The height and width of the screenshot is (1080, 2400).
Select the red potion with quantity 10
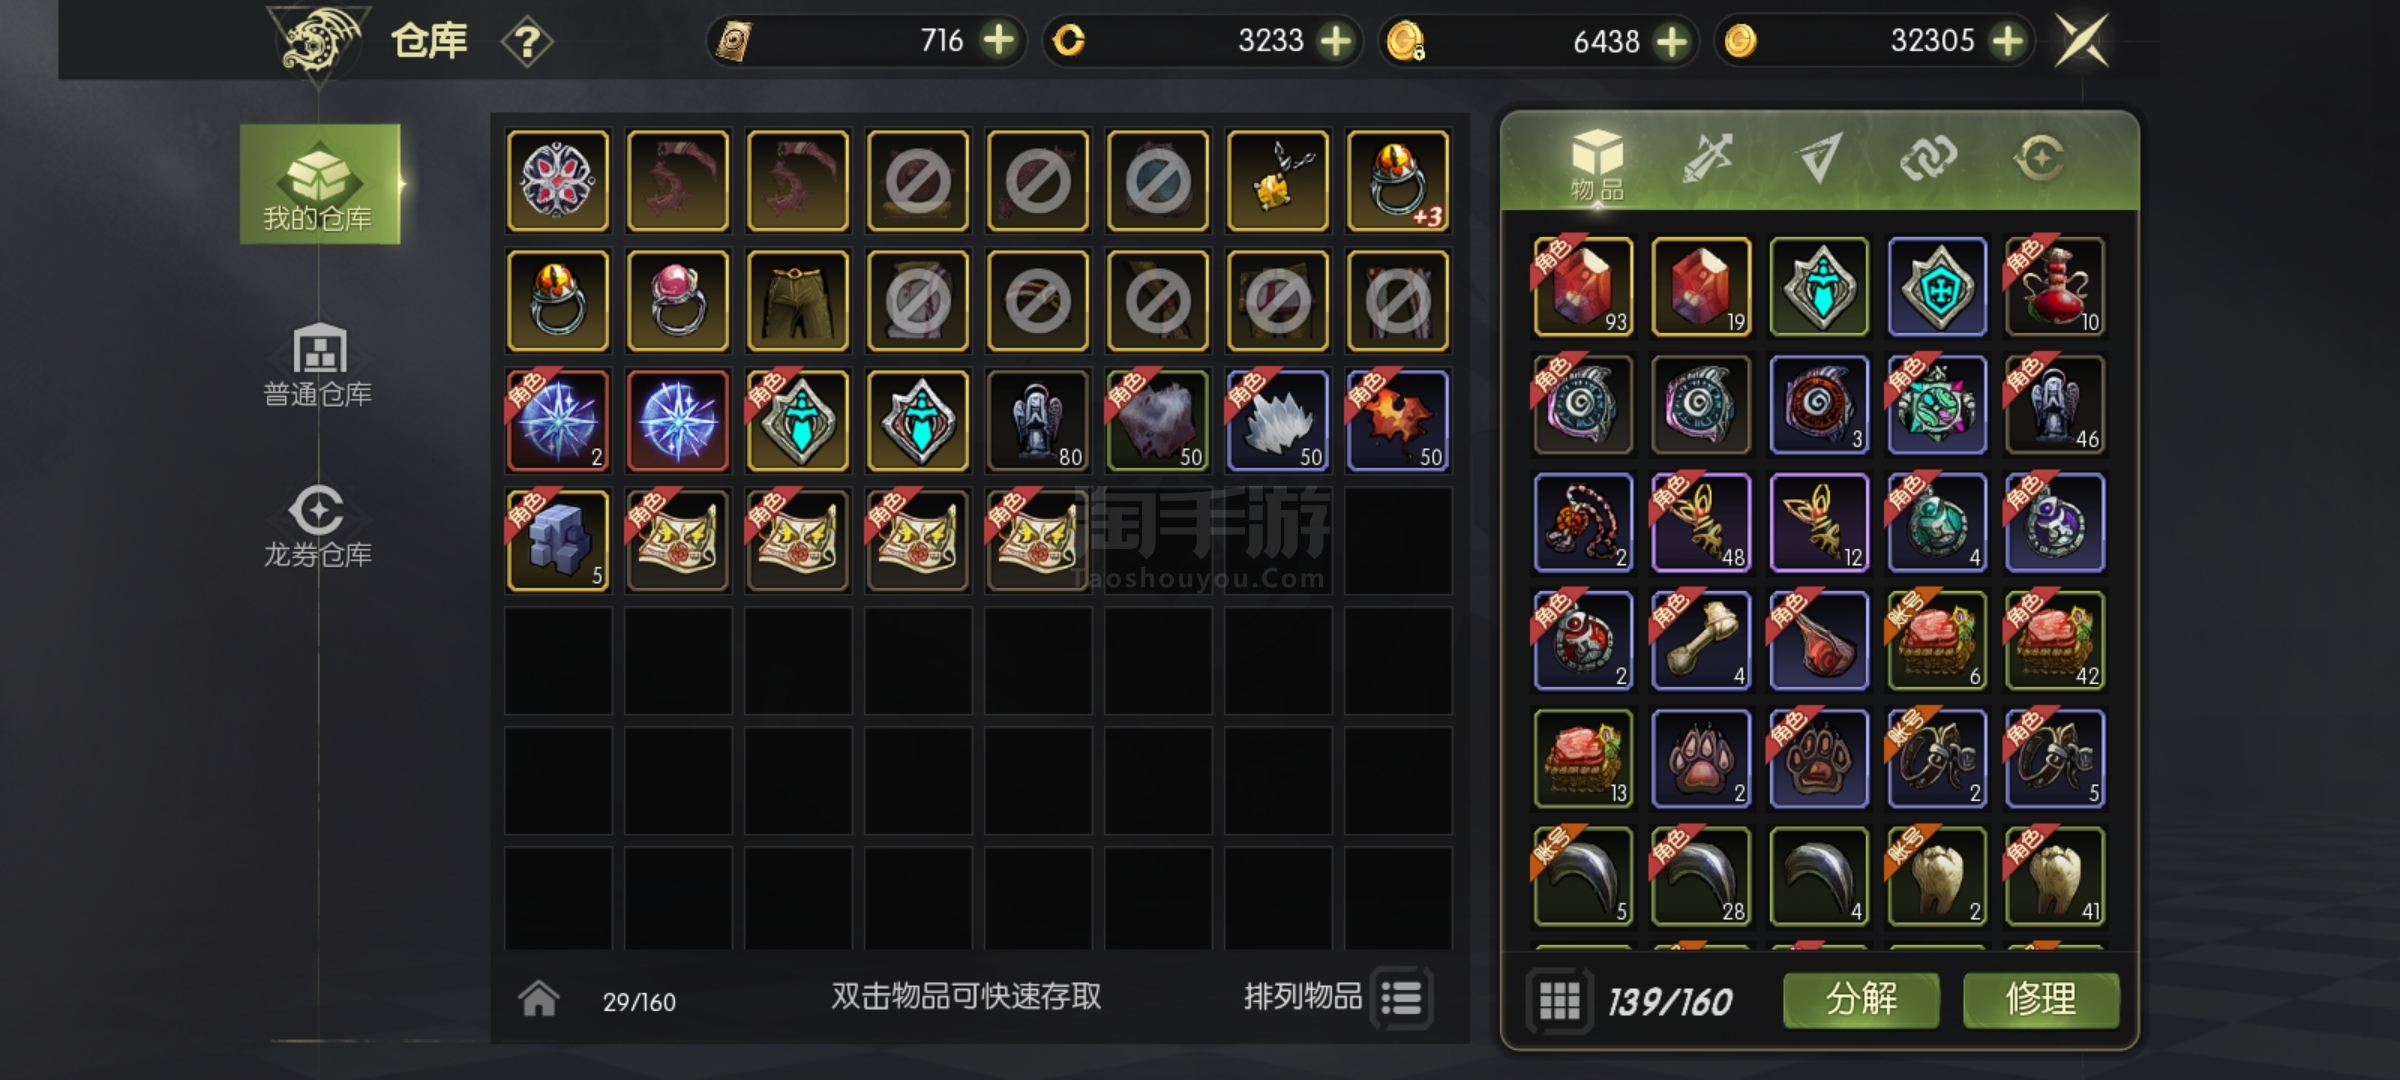pyautogui.click(x=2055, y=286)
